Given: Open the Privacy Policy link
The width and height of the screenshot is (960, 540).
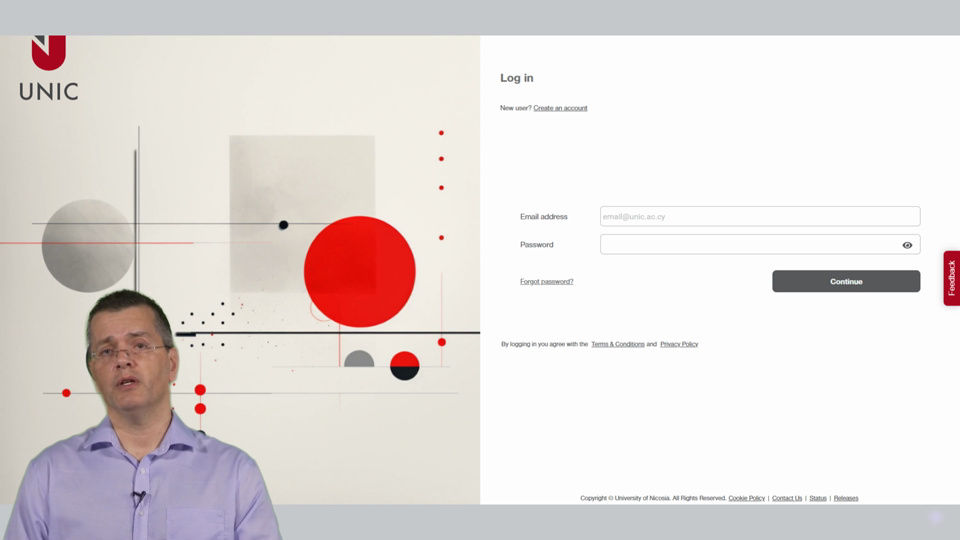Looking at the screenshot, I should pyautogui.click(x=679, y=344).
